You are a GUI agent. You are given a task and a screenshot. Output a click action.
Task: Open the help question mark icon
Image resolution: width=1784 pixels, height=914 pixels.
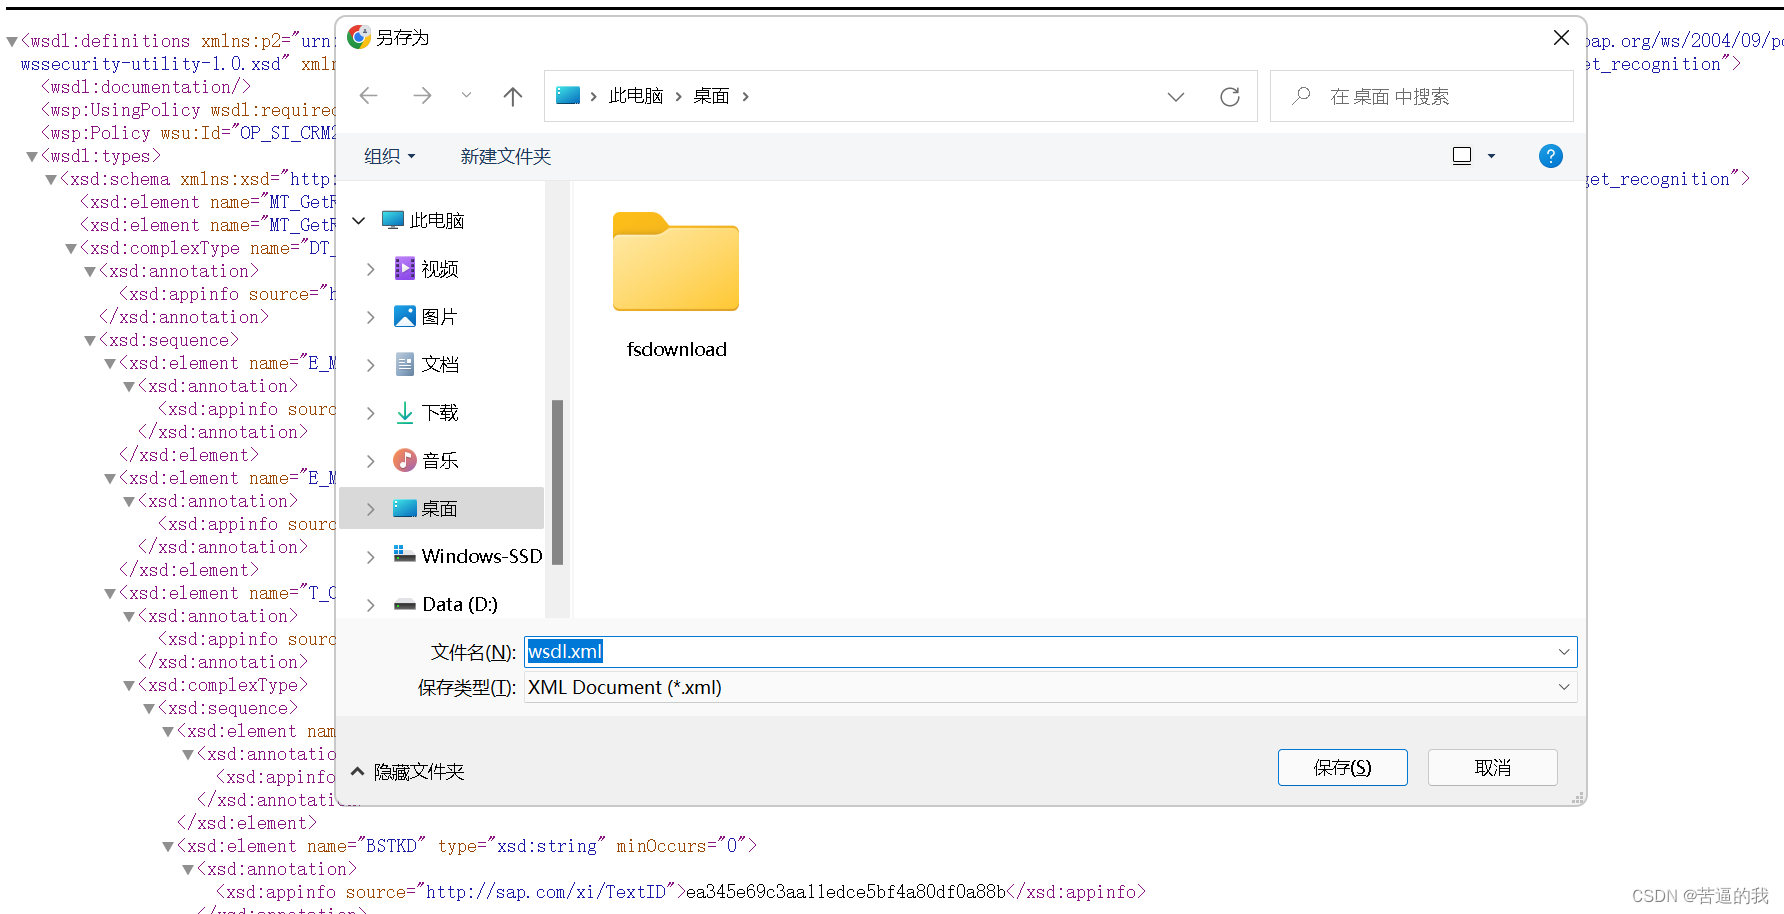click(1550, 156)
